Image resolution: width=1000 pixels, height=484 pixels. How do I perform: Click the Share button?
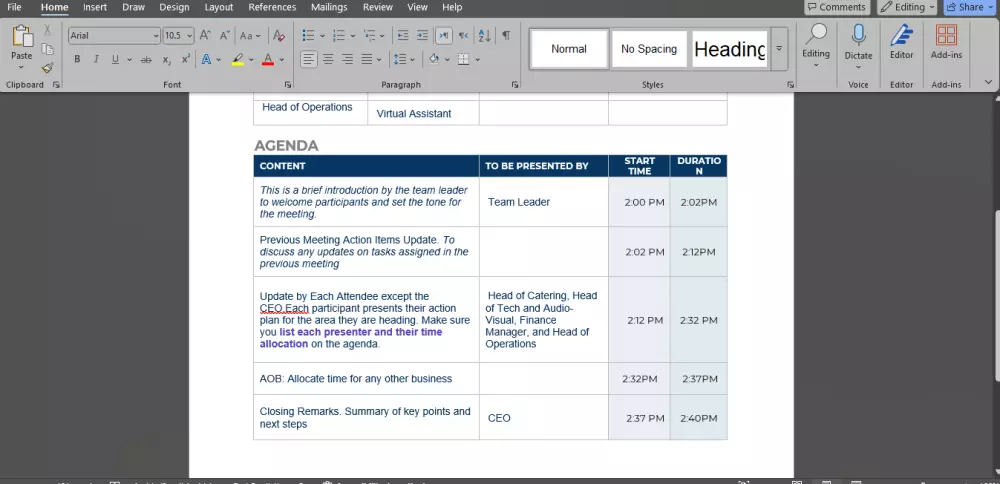pyautogui.click(x=971, y=7)
